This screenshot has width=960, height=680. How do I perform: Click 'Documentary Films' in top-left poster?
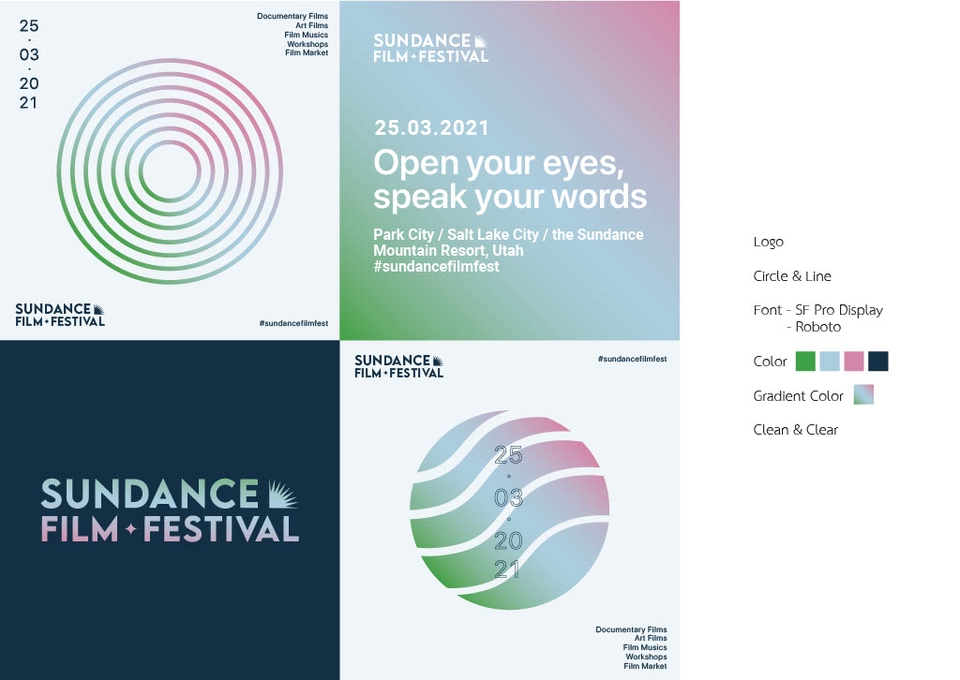(x=293, y=16)
